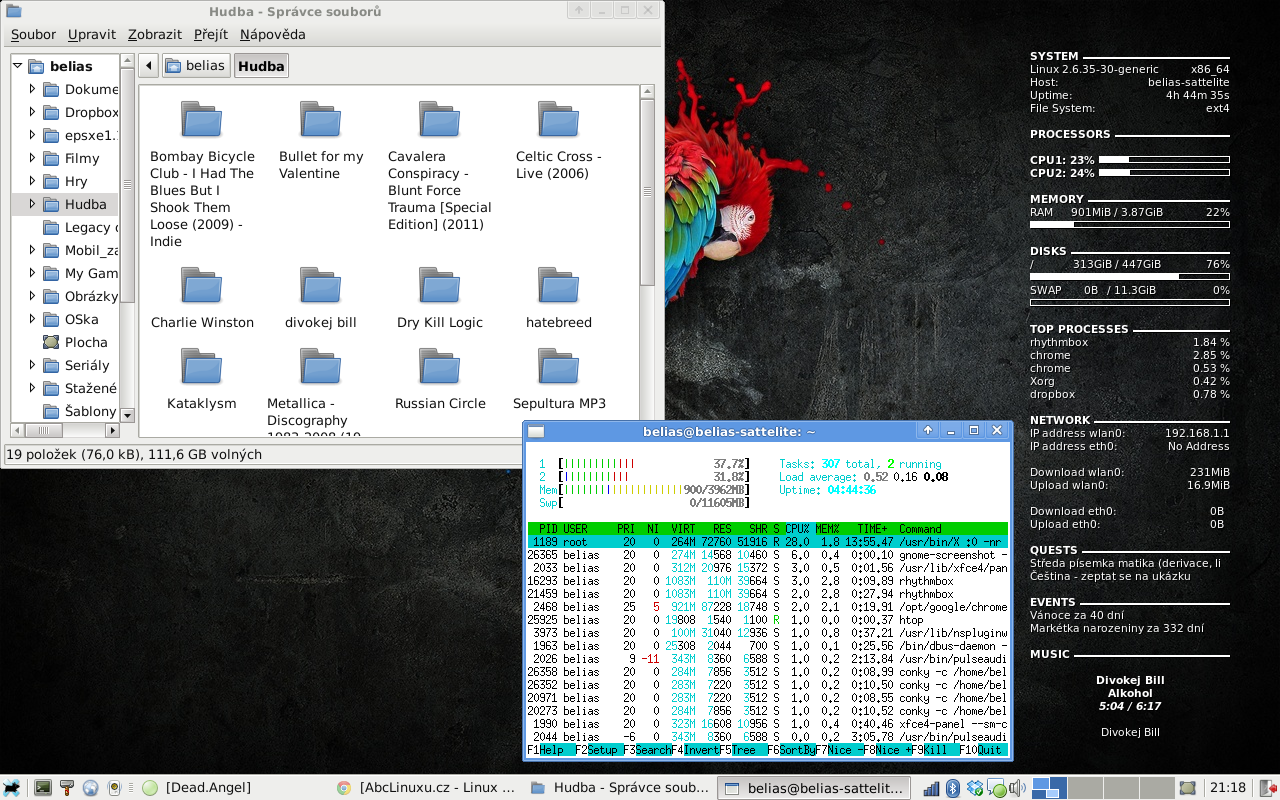Click the MEM% column header in htop
Image resolution: width=1280 pixels, height=800 pixels.
pos(827,528)
